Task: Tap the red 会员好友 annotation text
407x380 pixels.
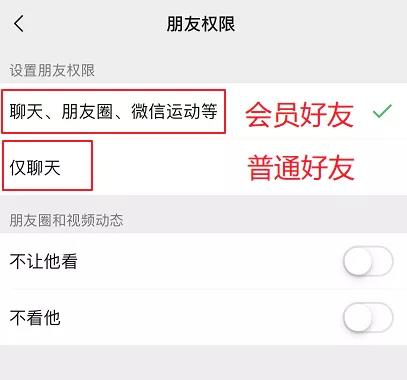Action: click(299, 114)
